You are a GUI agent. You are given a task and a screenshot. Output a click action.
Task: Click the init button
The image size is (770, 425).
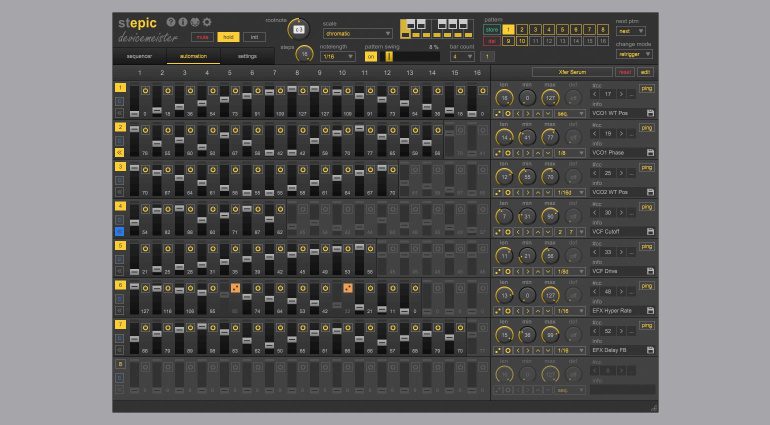click(254, 37)
